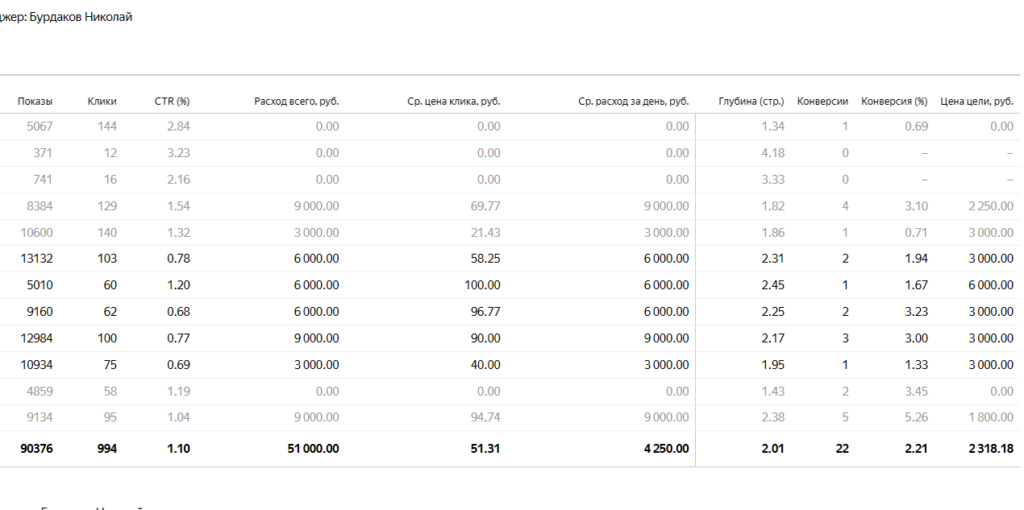
Task: Click the clicks value 129
Action: [108, 206]
